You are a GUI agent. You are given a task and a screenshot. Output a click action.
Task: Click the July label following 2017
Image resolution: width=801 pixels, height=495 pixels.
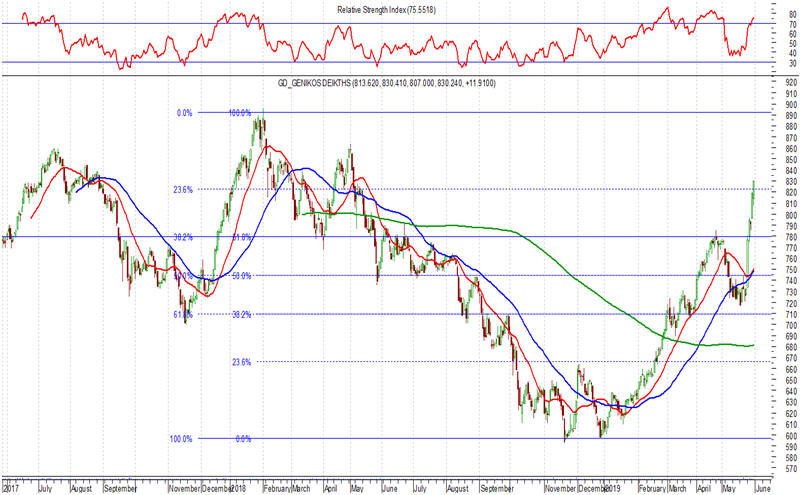(x=45, y=489)
